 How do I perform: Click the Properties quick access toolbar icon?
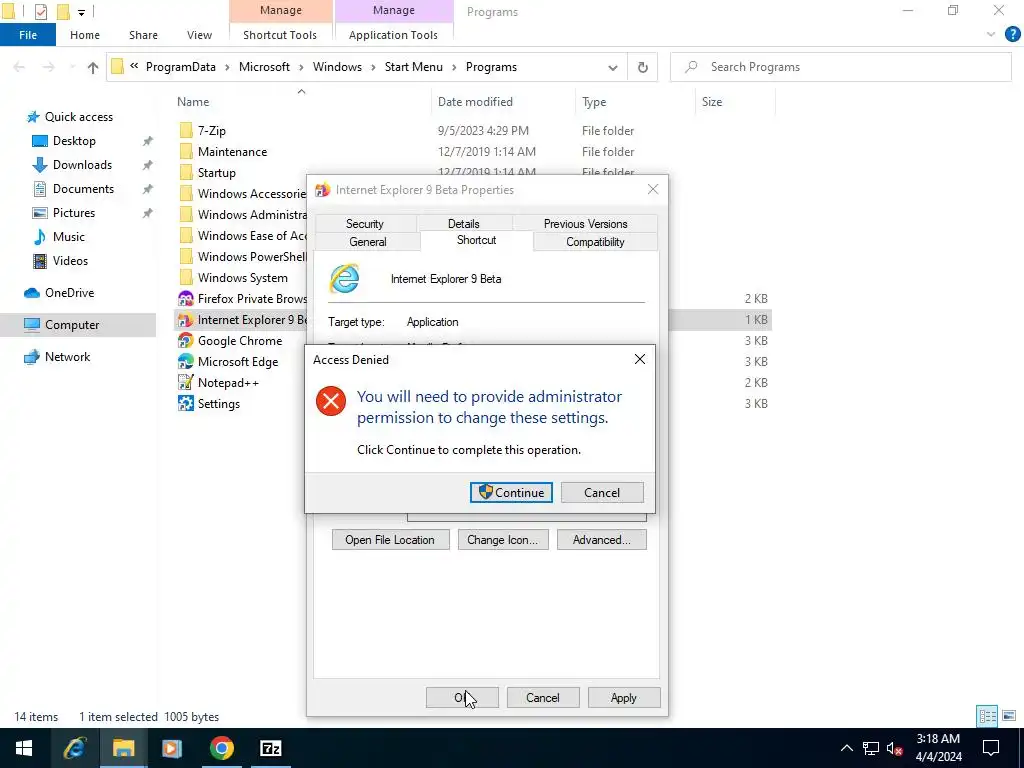click(x=40, y=11)
